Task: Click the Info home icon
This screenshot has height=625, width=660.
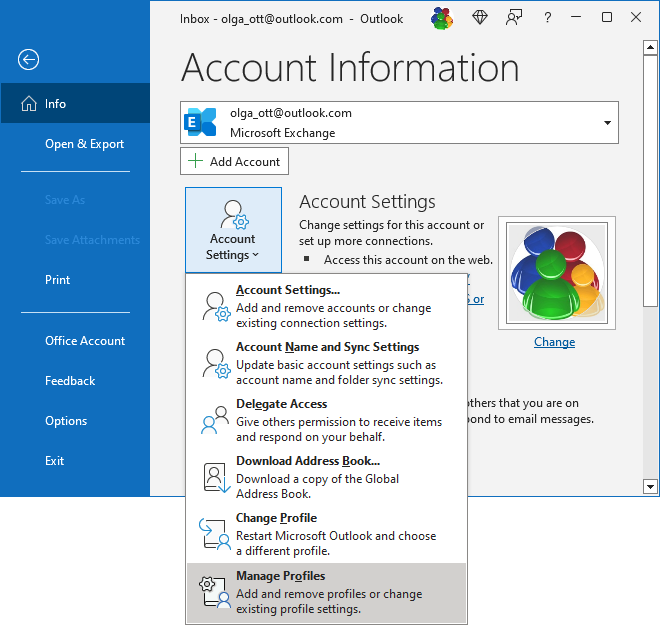Action: (x=29, y=103)
